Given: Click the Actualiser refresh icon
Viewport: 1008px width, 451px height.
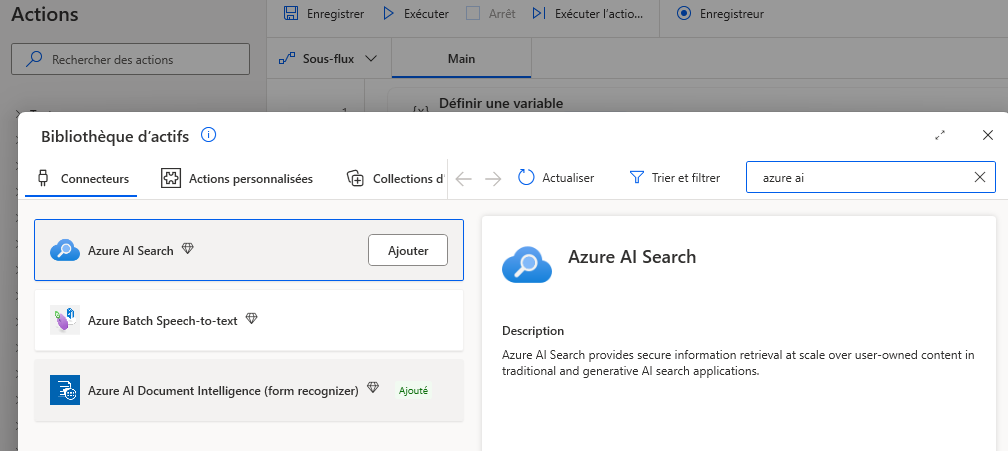Looking at the screenshot, I should [x=526, y=177].
